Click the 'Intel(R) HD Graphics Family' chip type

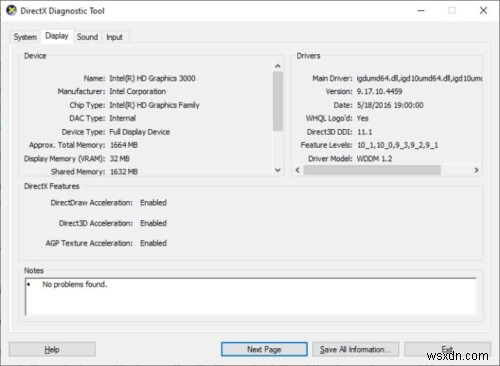154,105
